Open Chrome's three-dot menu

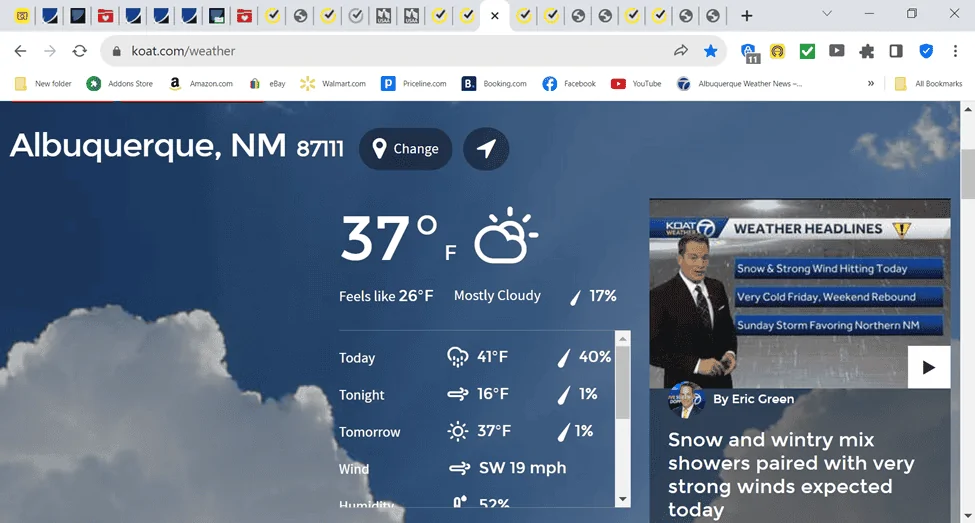click(x=956, y=51)
